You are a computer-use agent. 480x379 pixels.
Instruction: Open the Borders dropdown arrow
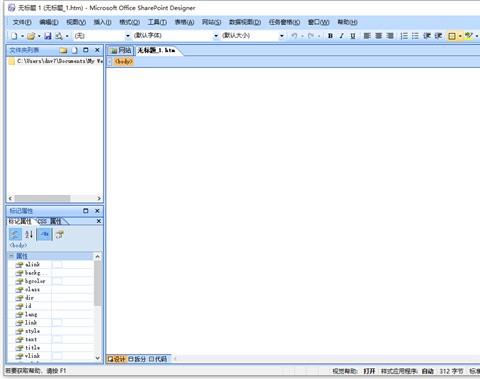460,36
